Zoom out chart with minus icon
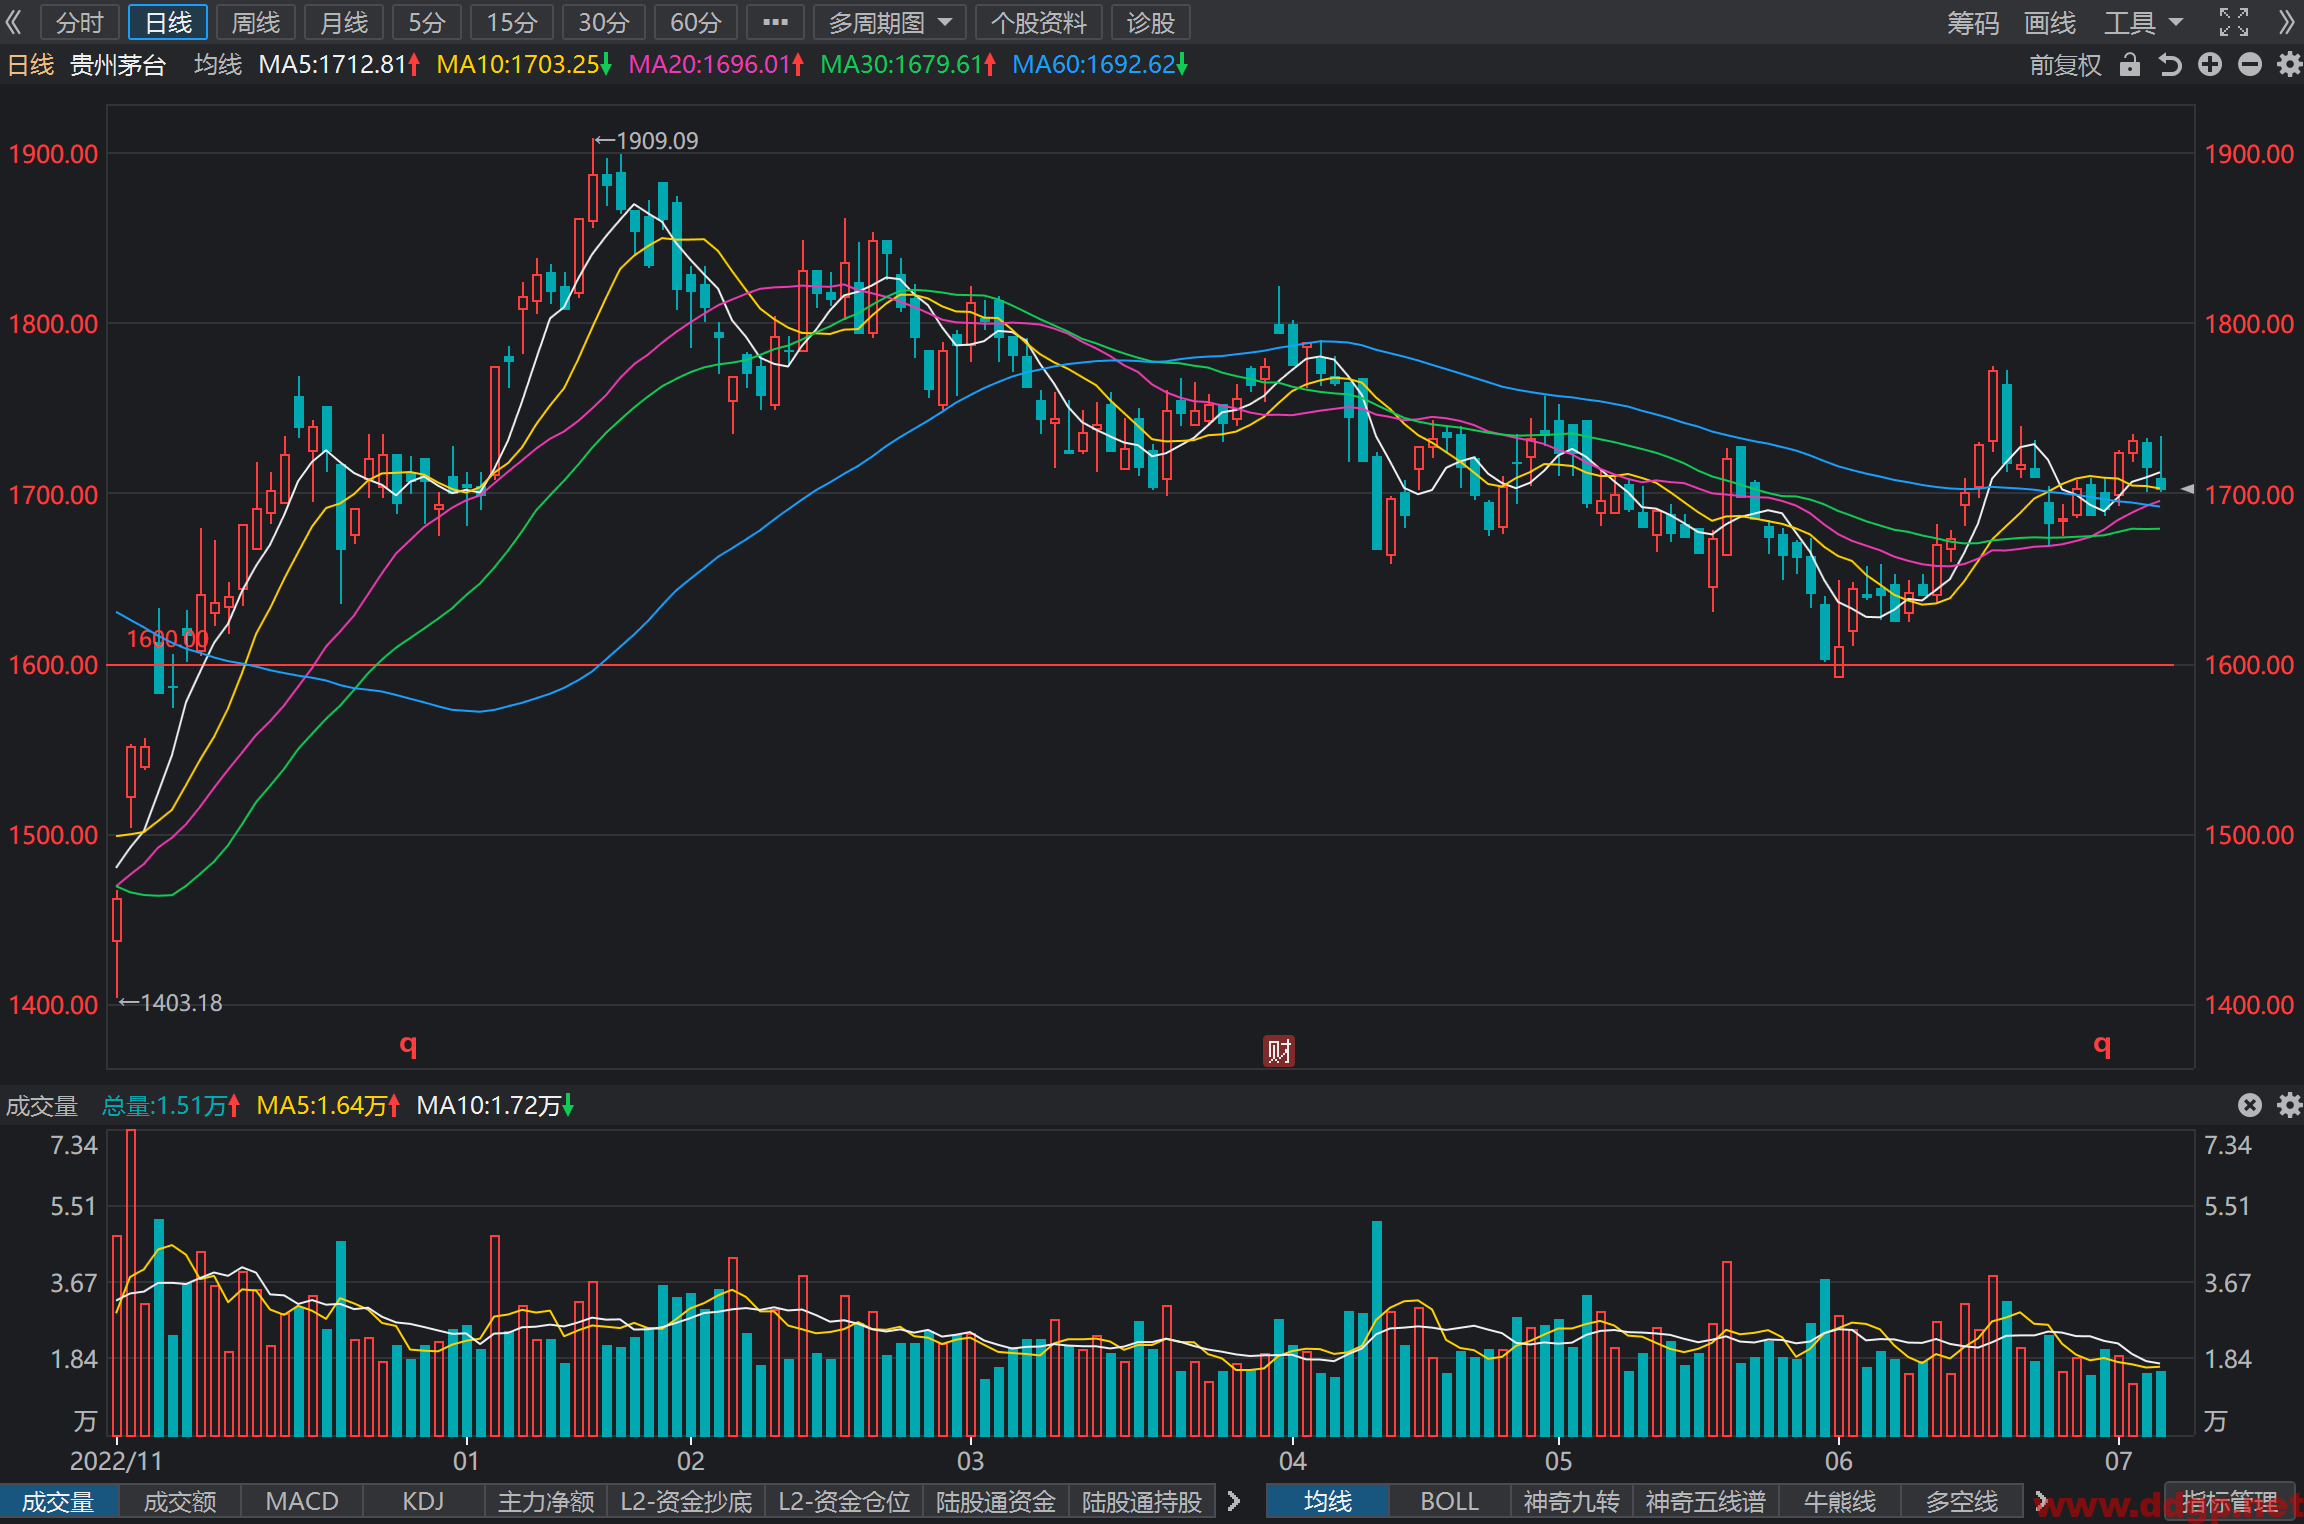Image resolution: width=2304 pixels, height=1524 pixels. coord(2250,65)
